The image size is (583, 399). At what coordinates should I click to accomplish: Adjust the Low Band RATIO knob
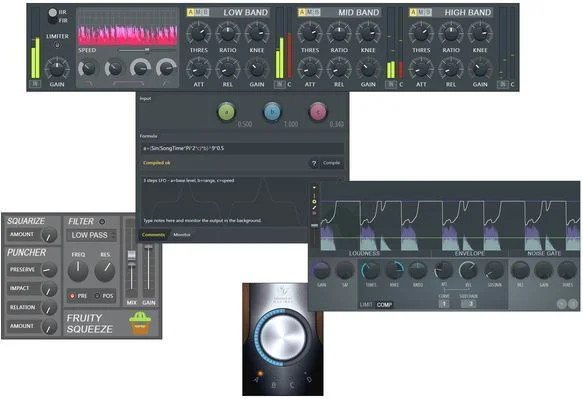[228, 33]
